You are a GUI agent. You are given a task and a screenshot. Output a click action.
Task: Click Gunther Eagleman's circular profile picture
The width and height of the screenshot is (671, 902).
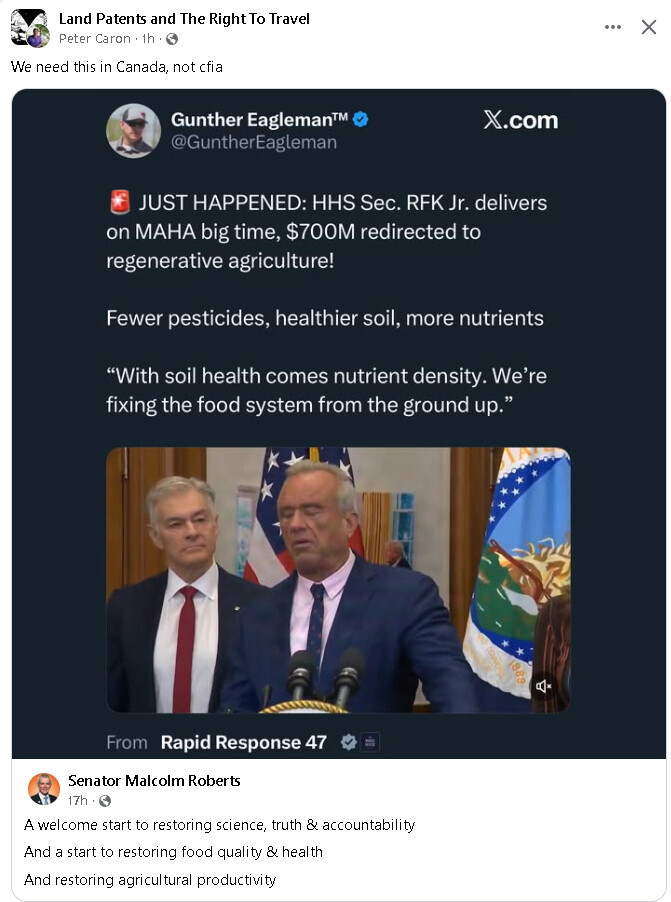click(133, 131)
